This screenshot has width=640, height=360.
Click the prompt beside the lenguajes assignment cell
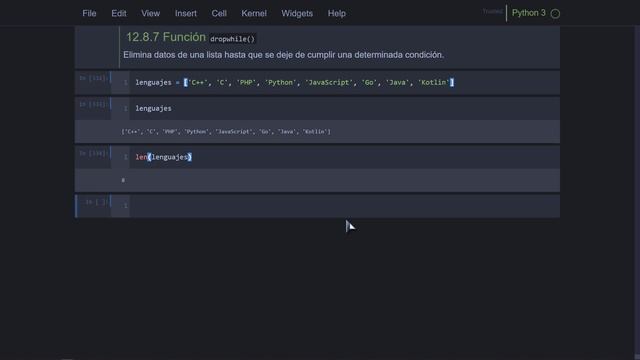(x=93, y=78)
